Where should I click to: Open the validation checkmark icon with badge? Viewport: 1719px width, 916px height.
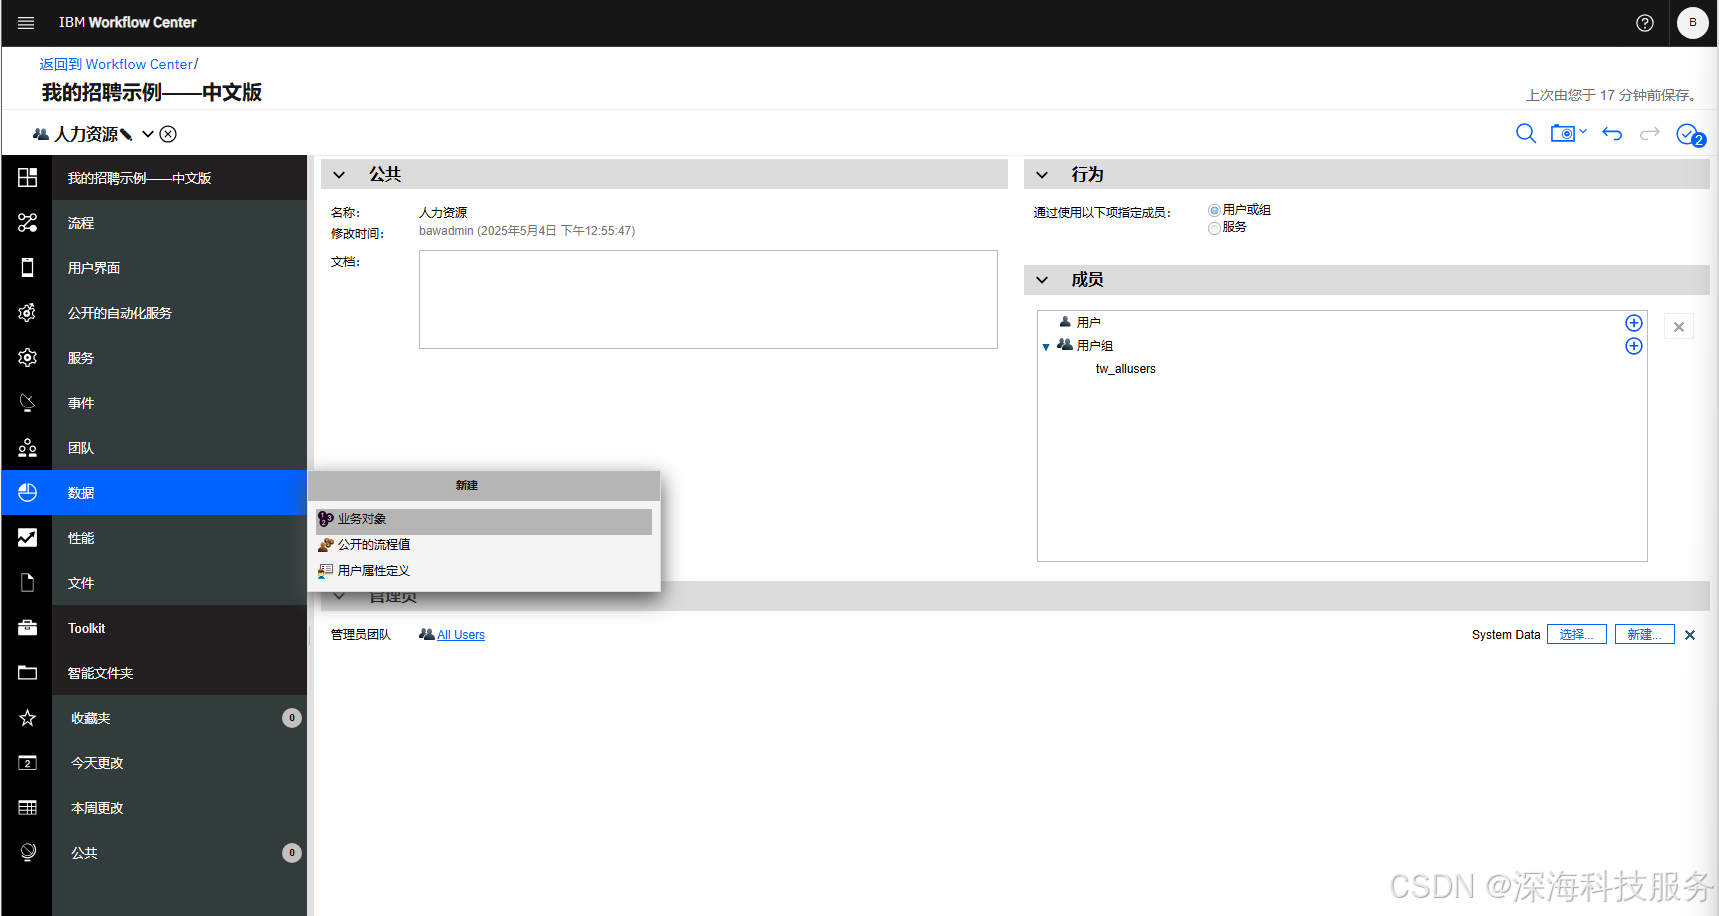(x=1691, y=135)
